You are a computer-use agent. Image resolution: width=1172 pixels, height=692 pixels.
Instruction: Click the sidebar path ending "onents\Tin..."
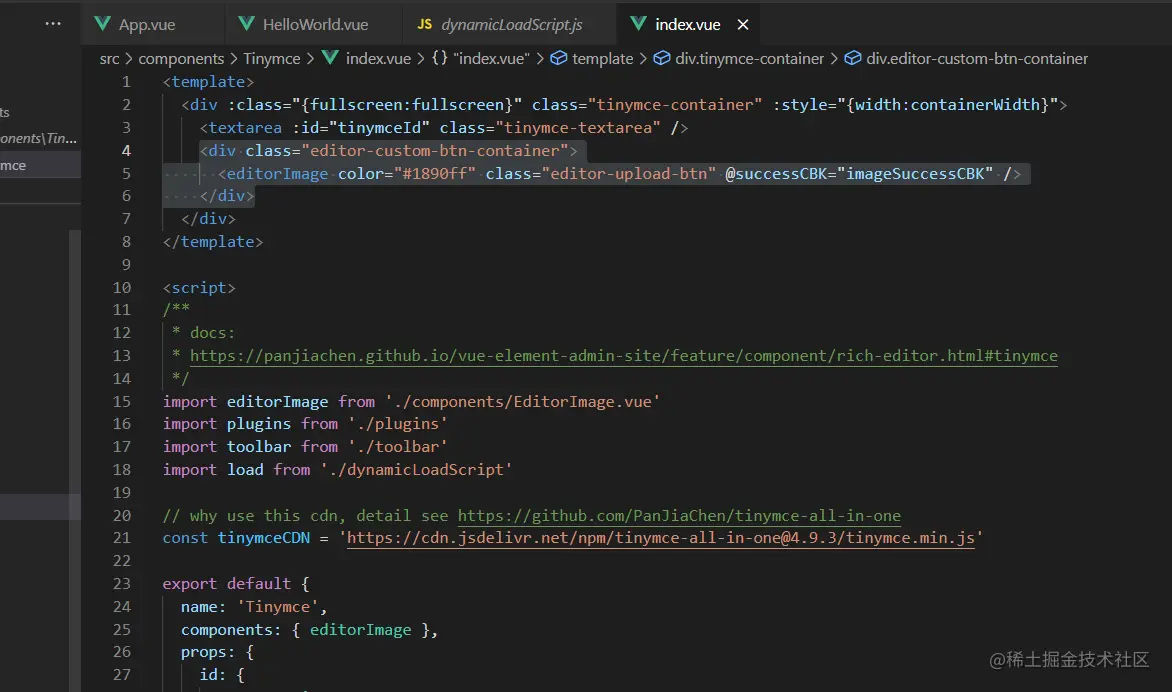(39, 138)
